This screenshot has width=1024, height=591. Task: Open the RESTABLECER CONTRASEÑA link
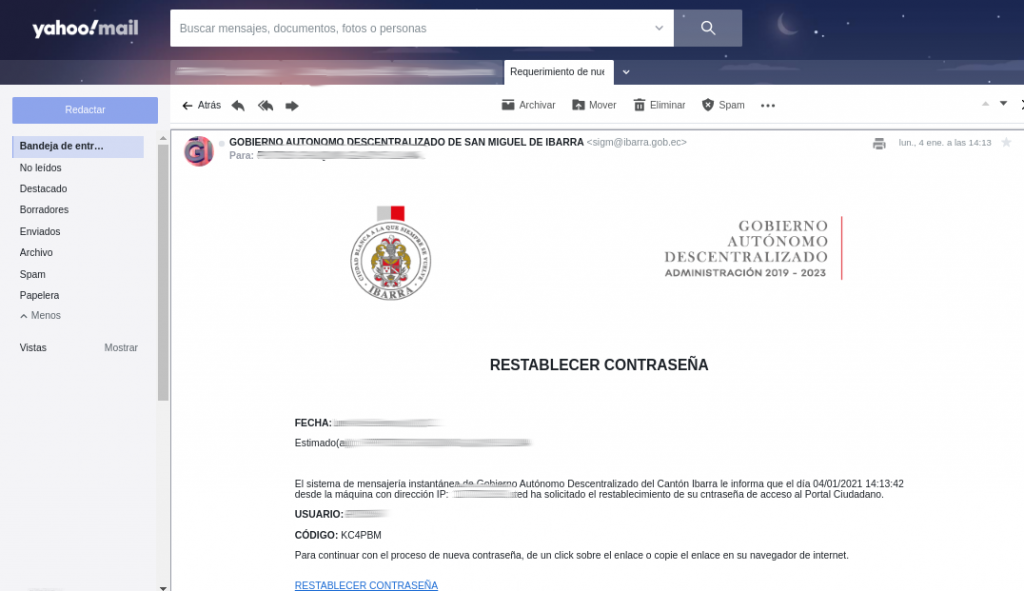pyautogui.click(x=366, y=585)
